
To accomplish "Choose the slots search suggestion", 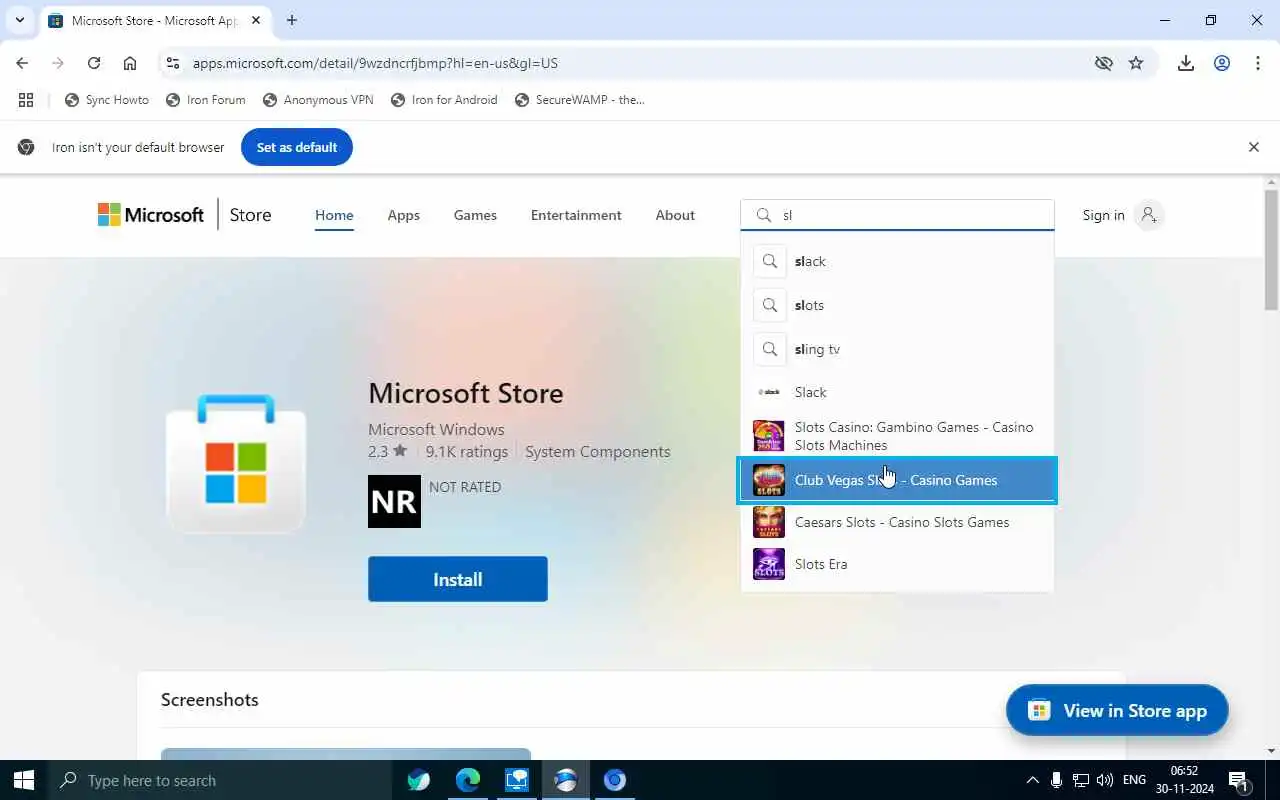I will [897, 305].
